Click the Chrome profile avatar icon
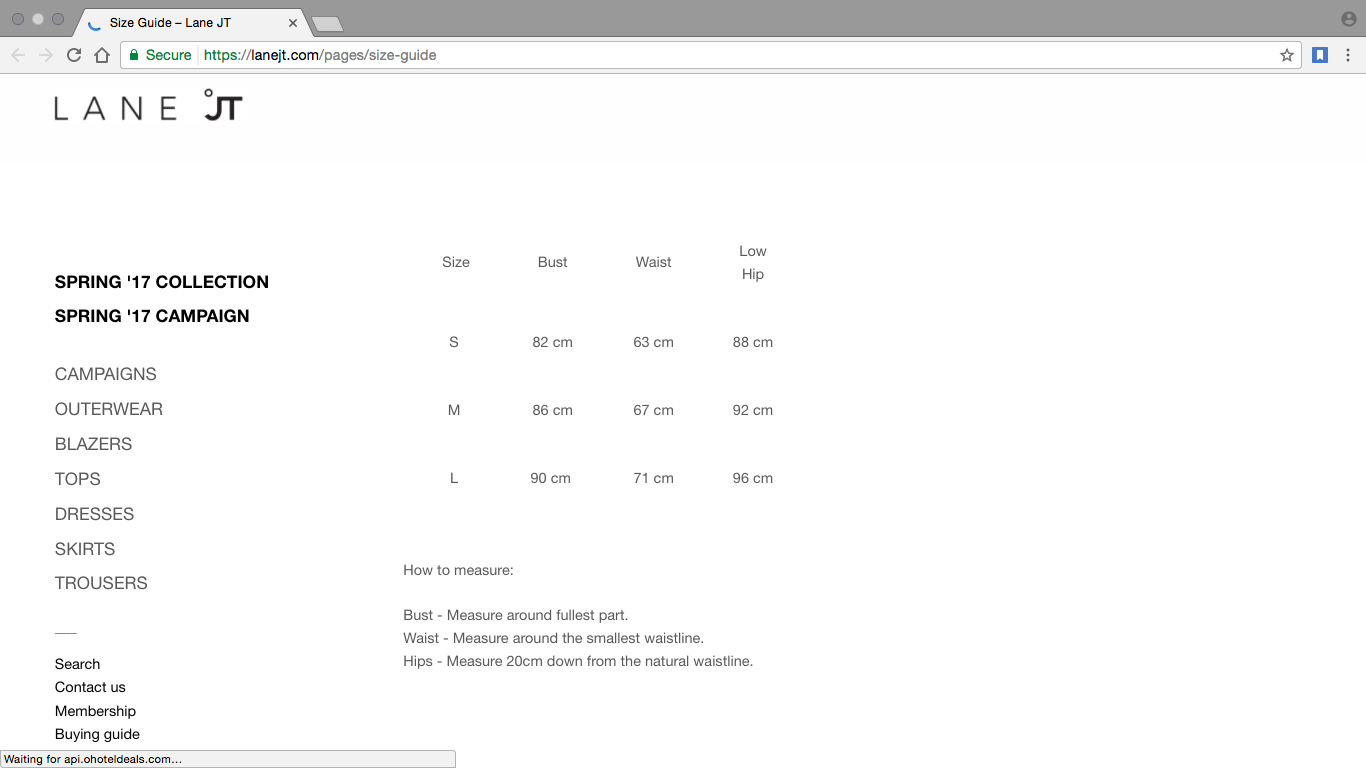1366x768 pixels. [x=1349, y=19]
